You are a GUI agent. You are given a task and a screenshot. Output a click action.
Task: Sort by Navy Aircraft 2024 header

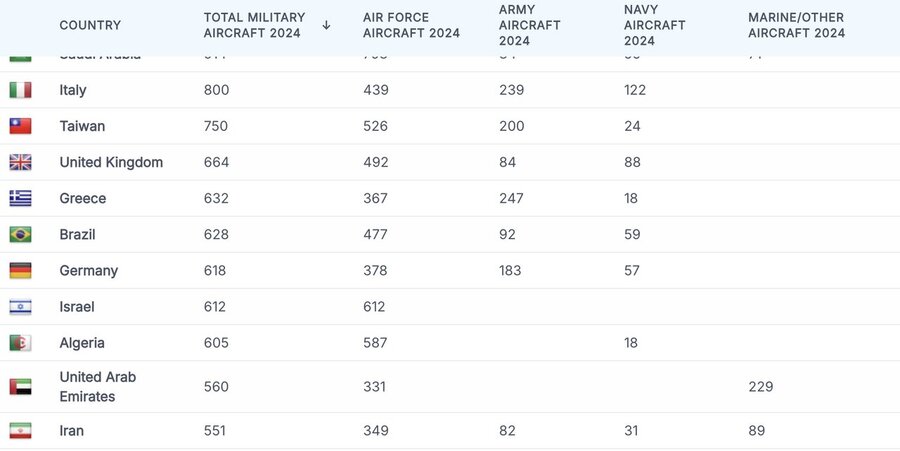pos(655,25)
